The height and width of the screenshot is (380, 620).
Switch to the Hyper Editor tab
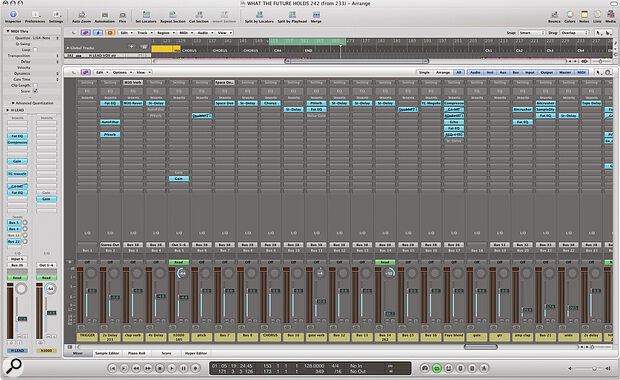[196, 353]
